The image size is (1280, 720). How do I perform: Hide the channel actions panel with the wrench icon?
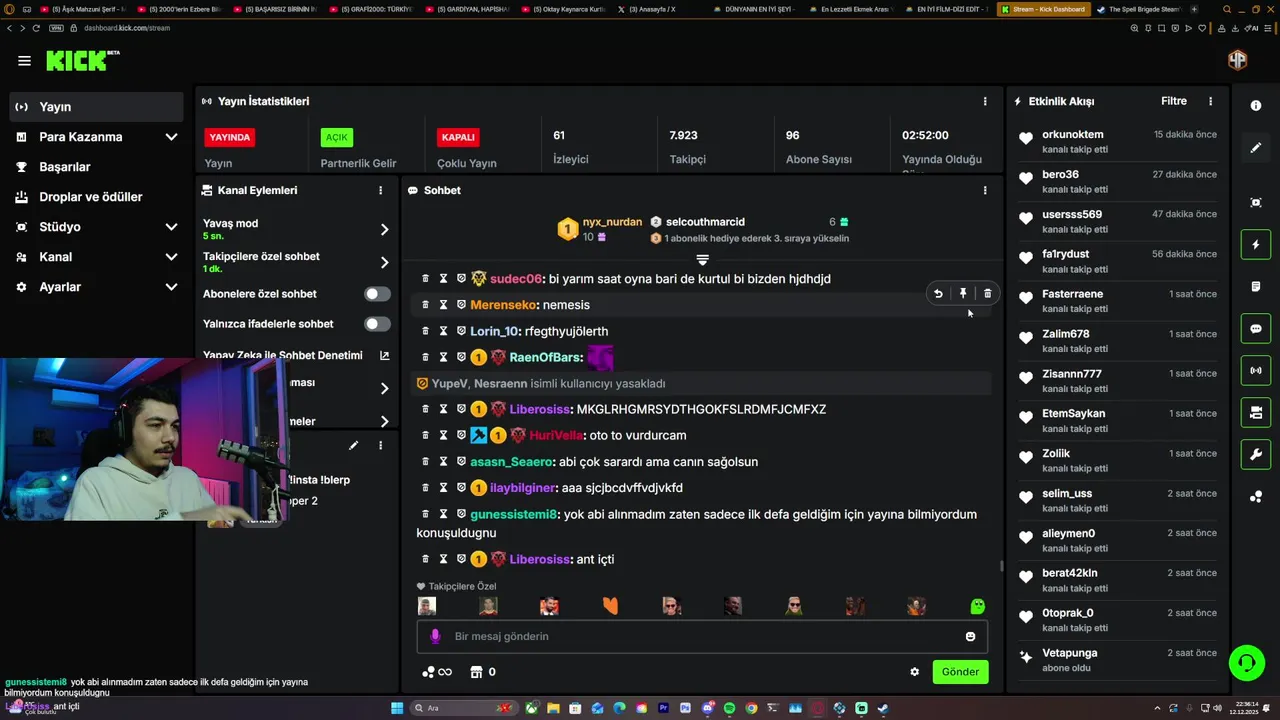(1256, 455)
